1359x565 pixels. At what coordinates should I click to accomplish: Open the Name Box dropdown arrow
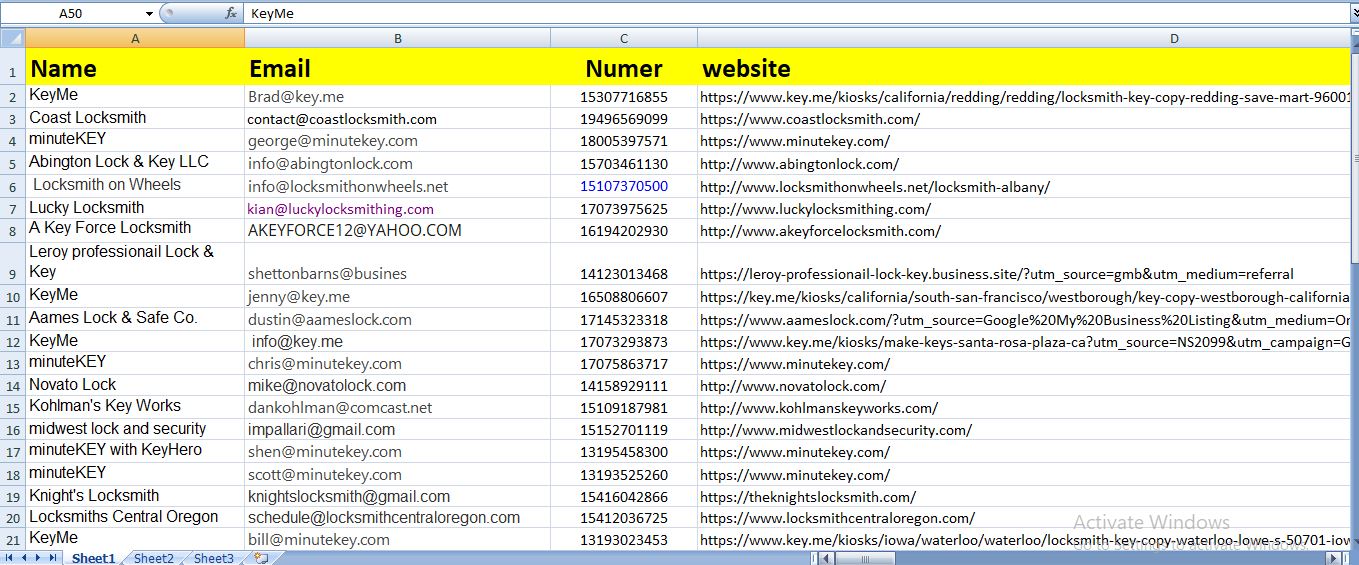point(149,14)
